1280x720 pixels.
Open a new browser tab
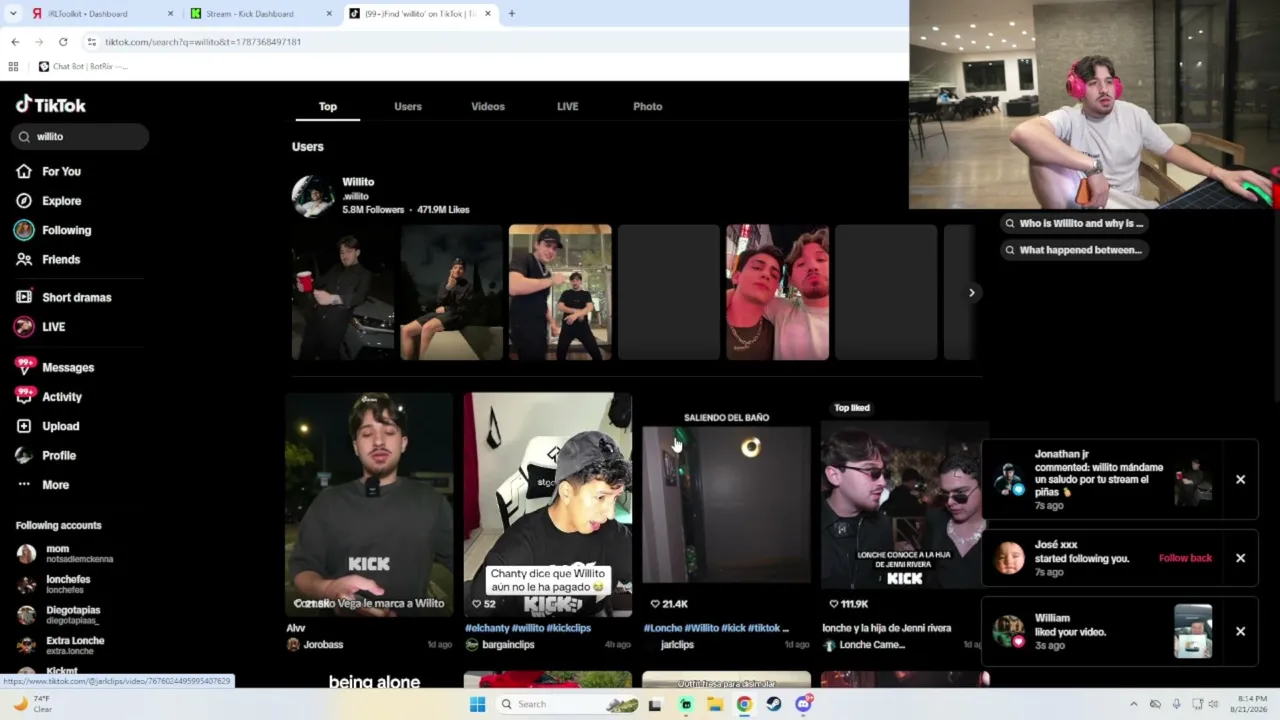pos(511,14)
